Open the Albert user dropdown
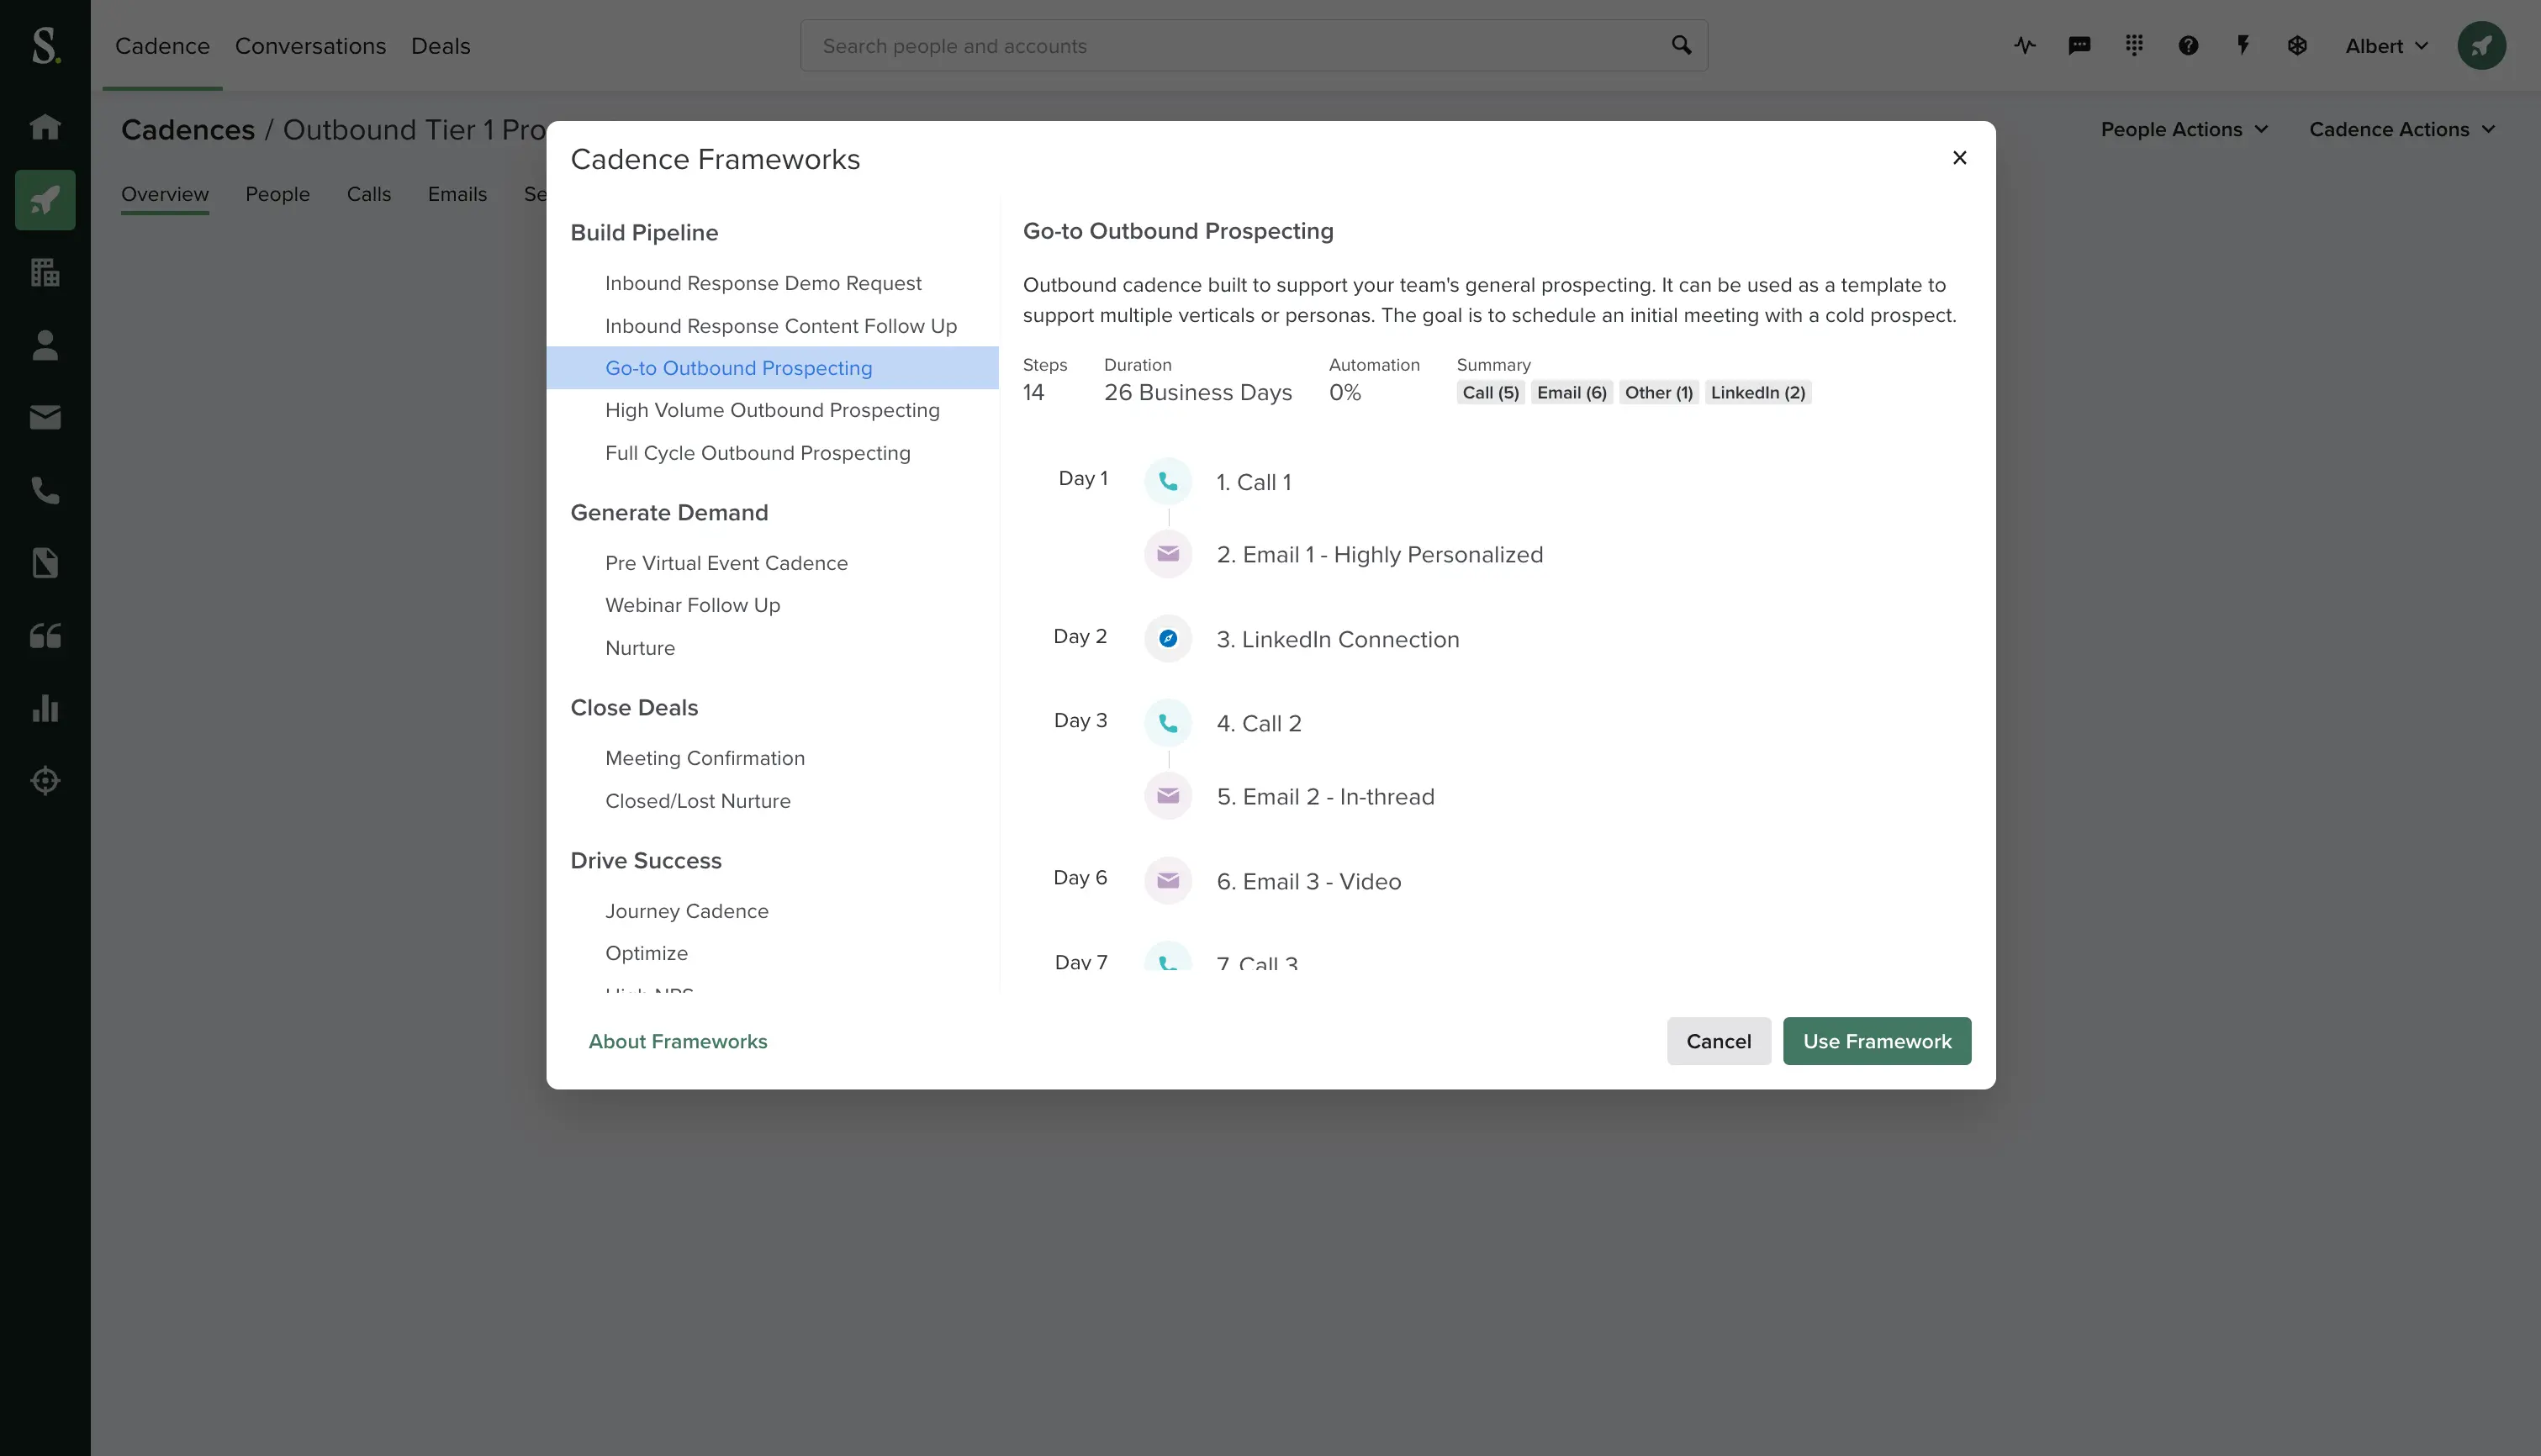 point(2386,46)
